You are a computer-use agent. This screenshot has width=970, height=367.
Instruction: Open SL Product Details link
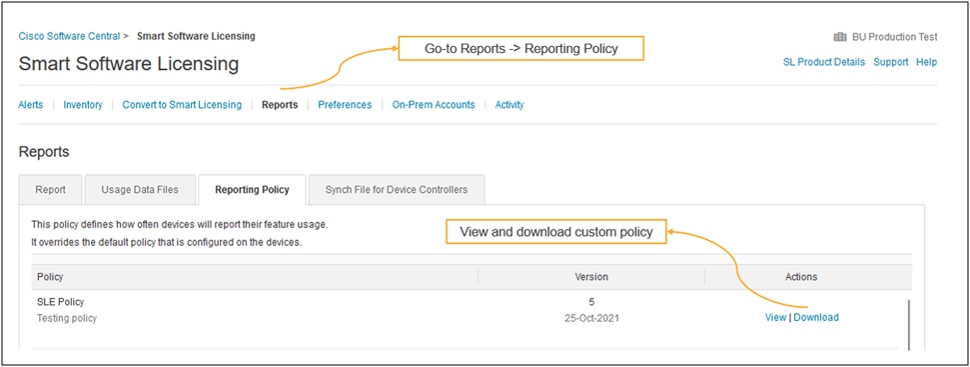pos(824,62)
